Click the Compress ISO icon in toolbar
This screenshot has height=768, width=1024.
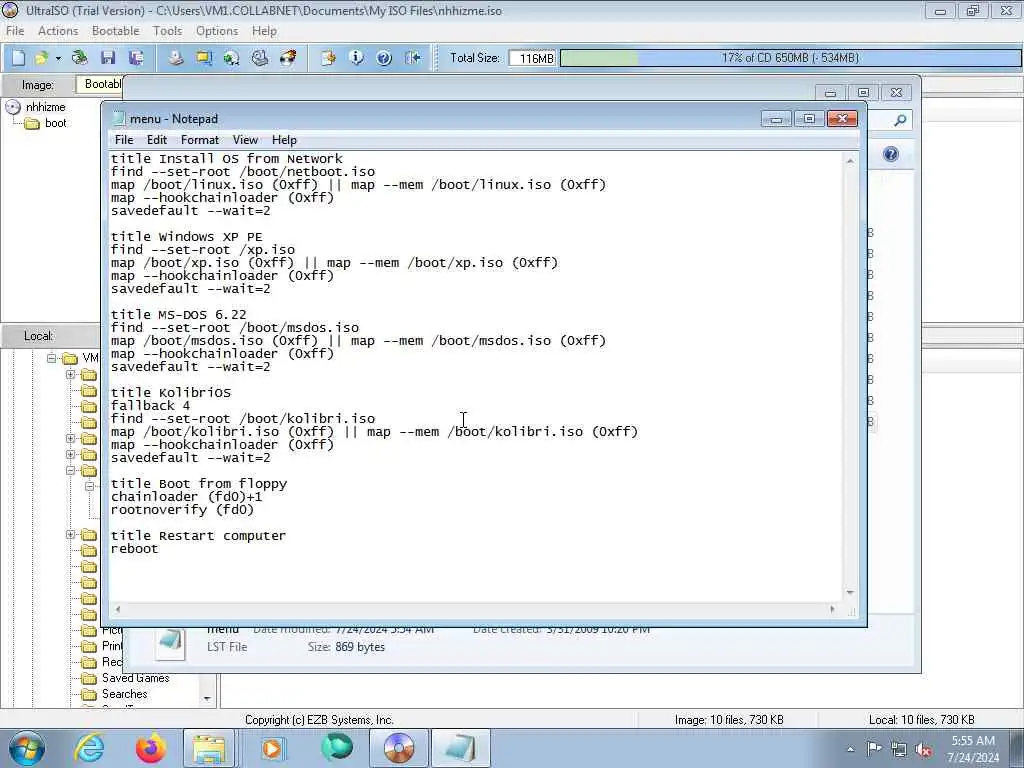(x=204, y=58)
